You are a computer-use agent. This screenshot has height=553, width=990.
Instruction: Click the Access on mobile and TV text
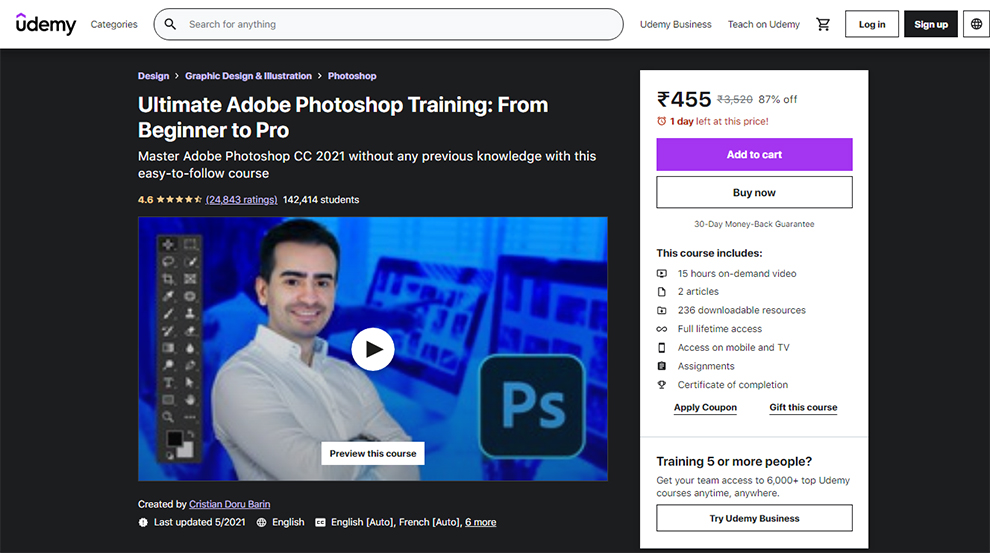point(733,347)
